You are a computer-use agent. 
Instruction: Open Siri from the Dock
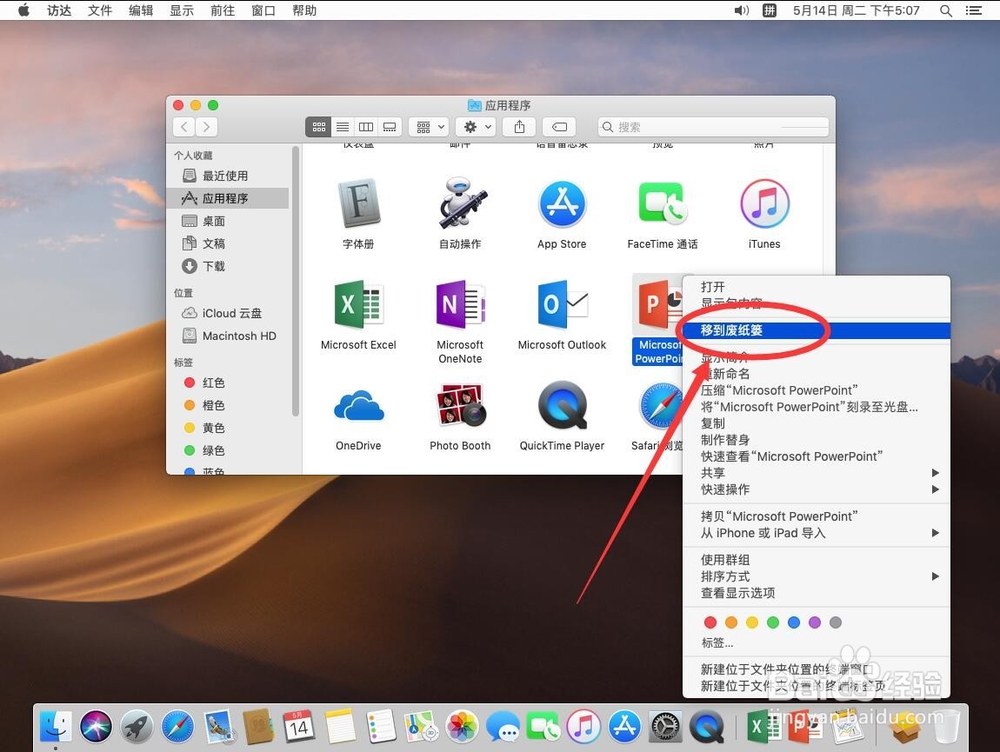[x=96, y=726]
